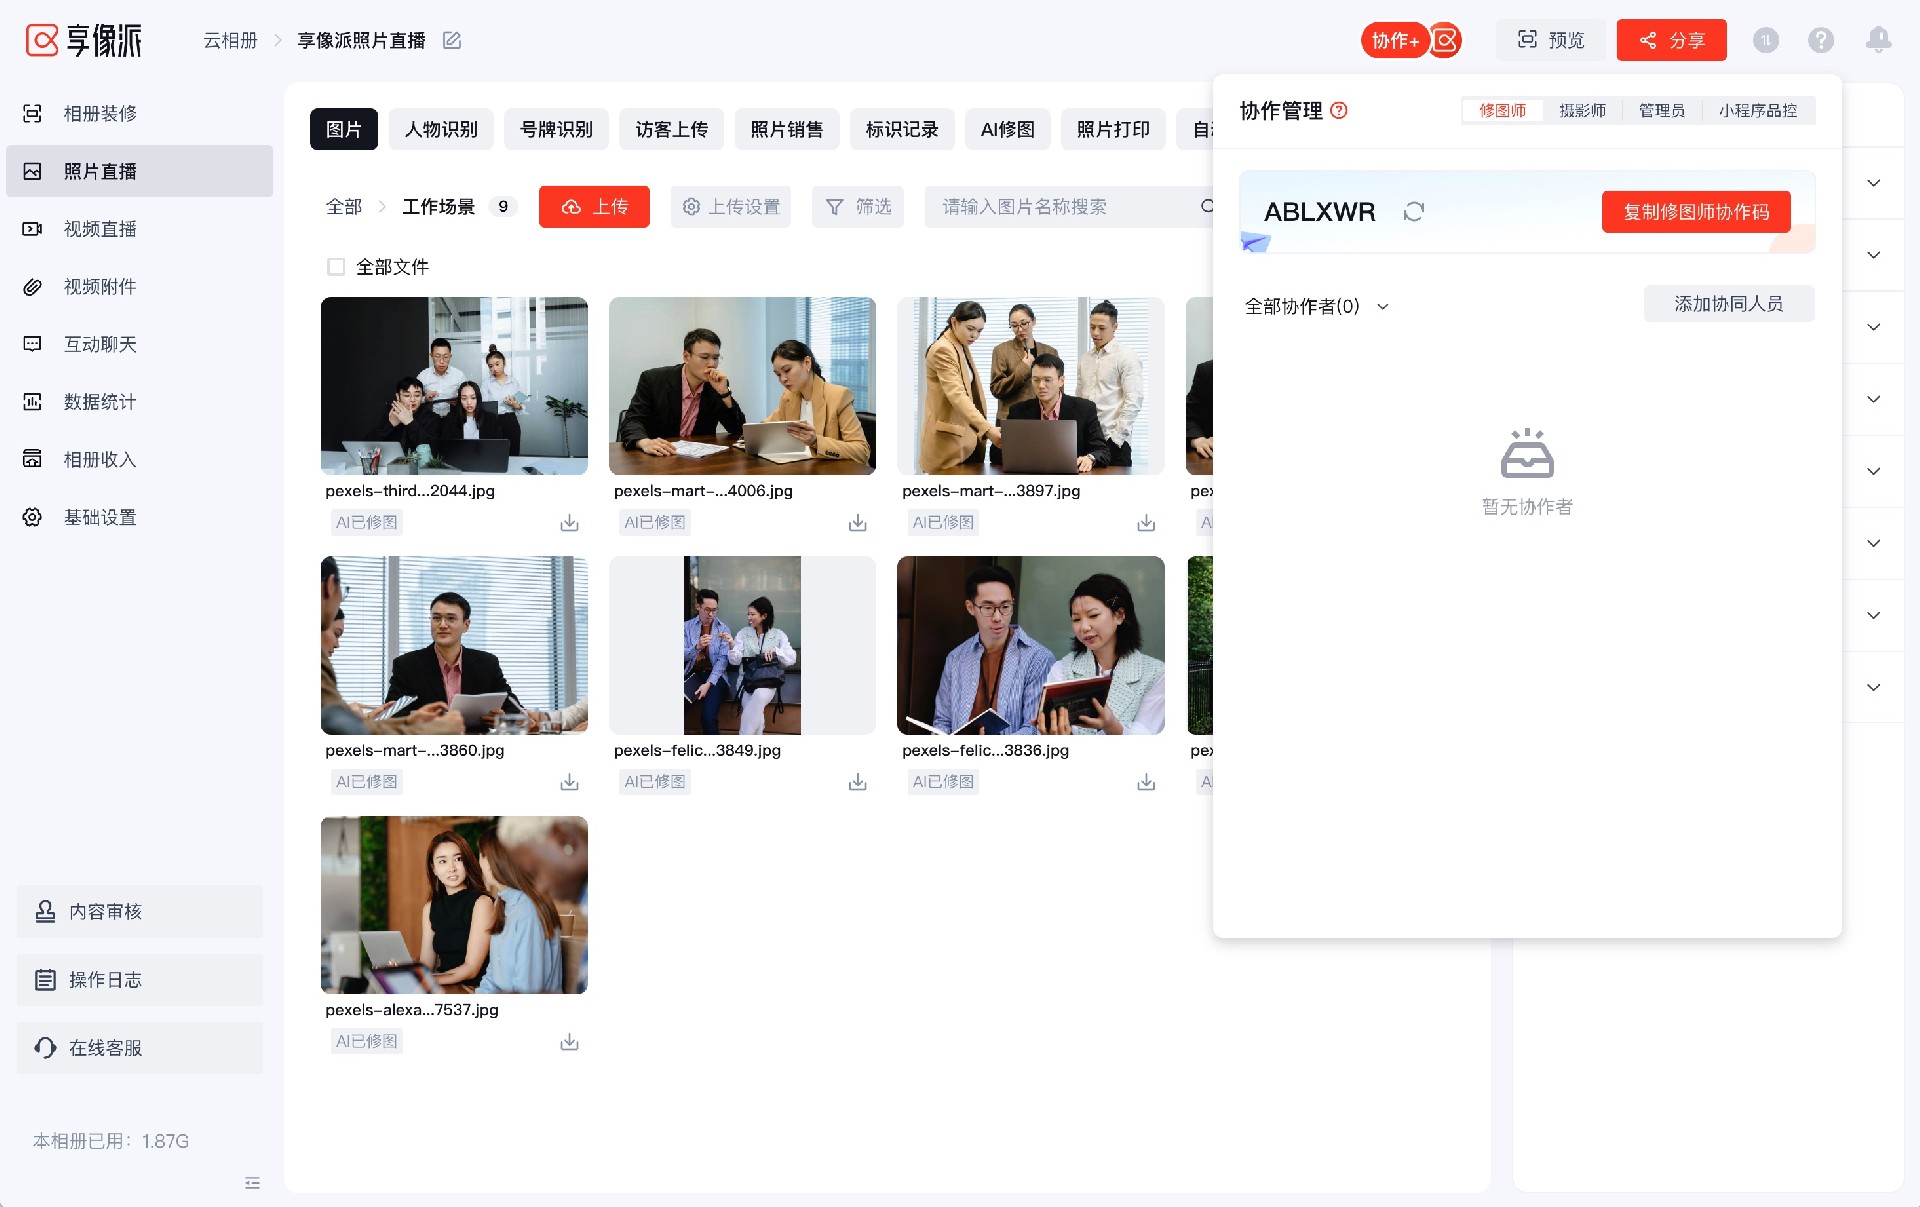The height and width of the screenshot is (1207, 1920).
Task: Click the help icon beside 协作管理 title
Action: click(x=1339, y=111)
